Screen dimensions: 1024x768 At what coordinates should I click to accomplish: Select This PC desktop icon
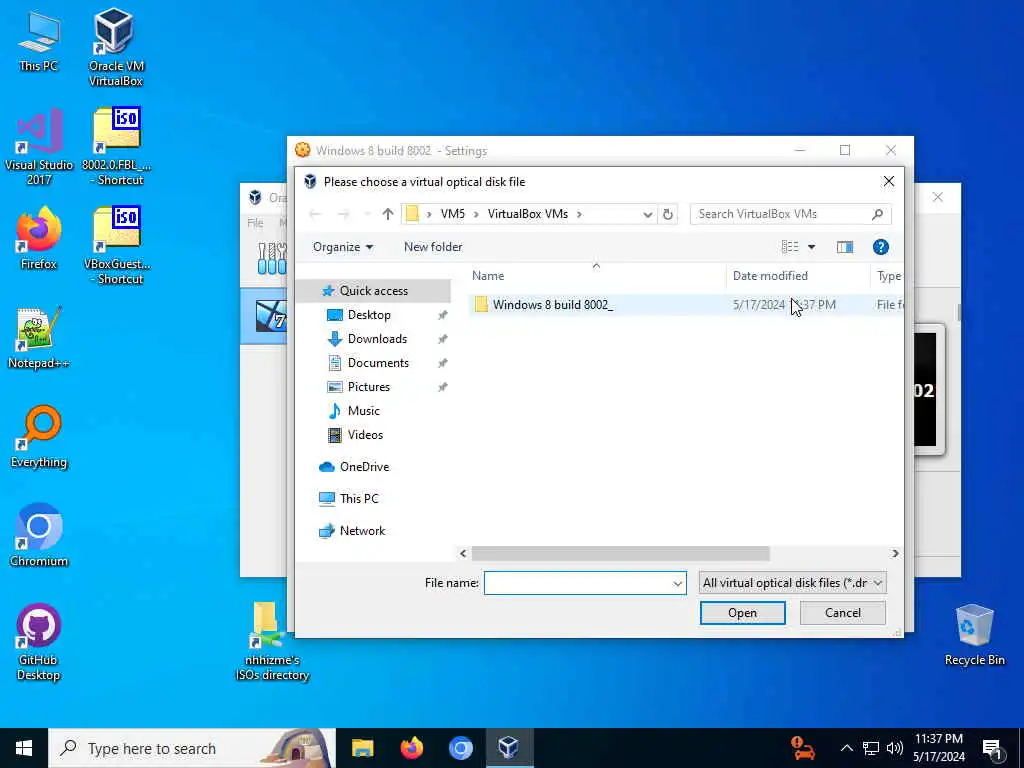tap(39, 40)
